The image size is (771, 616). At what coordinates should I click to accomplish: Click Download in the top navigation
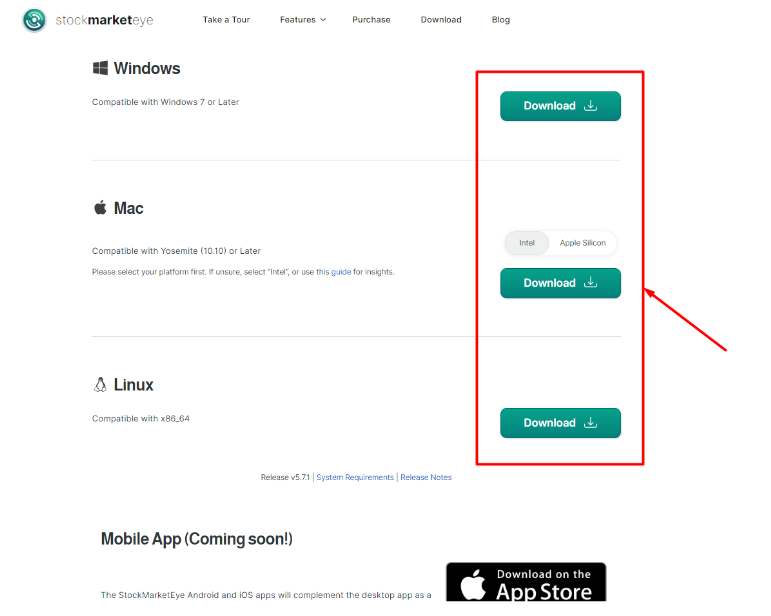tap(441, 20)
